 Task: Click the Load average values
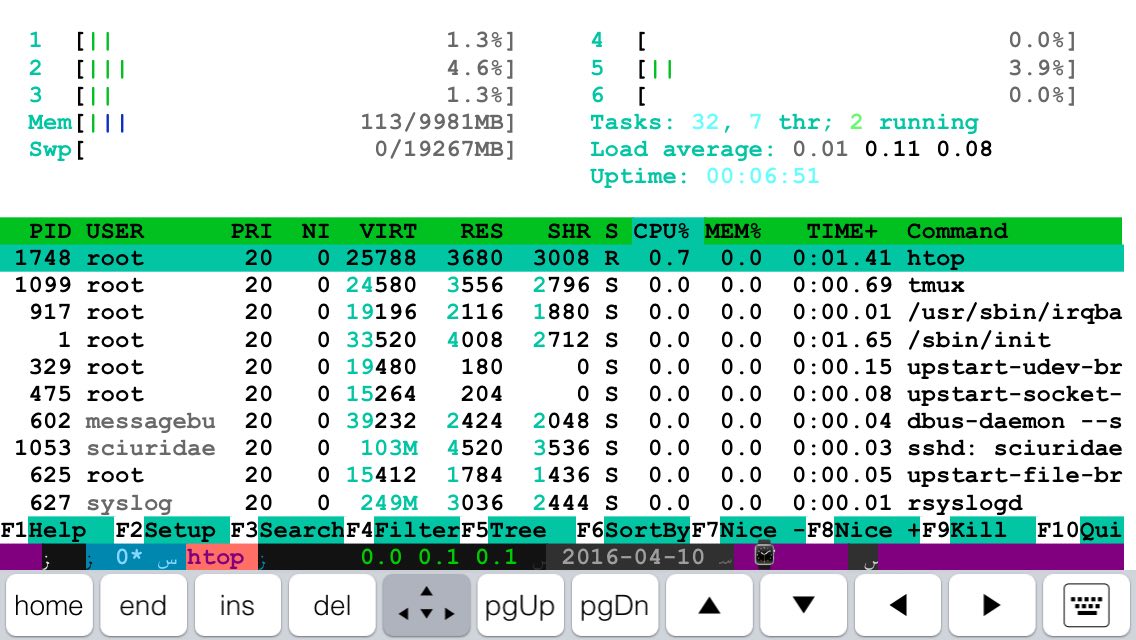(x=892, y=149)
